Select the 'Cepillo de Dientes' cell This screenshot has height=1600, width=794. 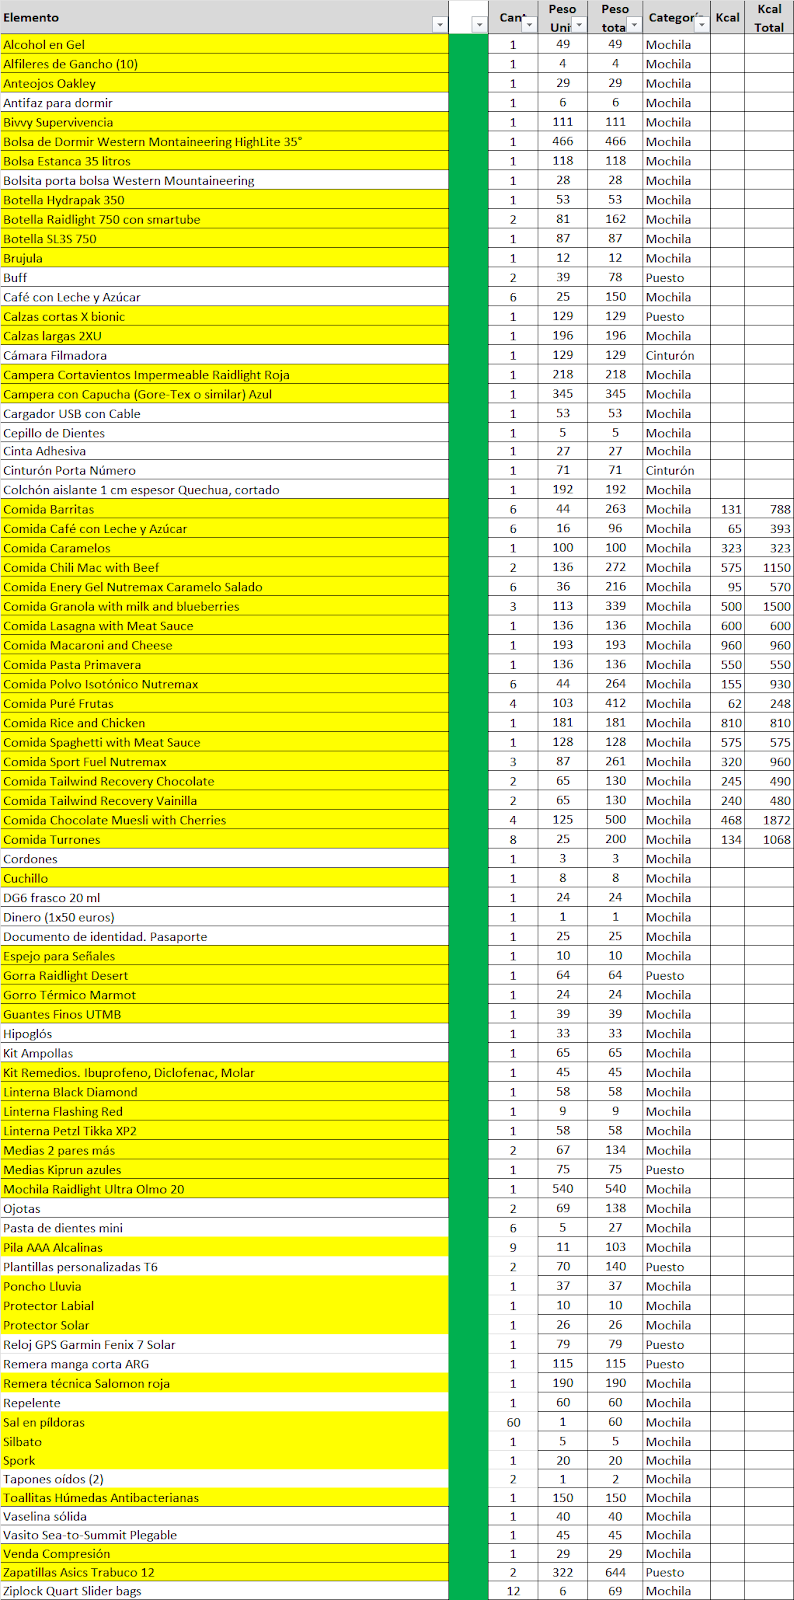click(224, 433)
